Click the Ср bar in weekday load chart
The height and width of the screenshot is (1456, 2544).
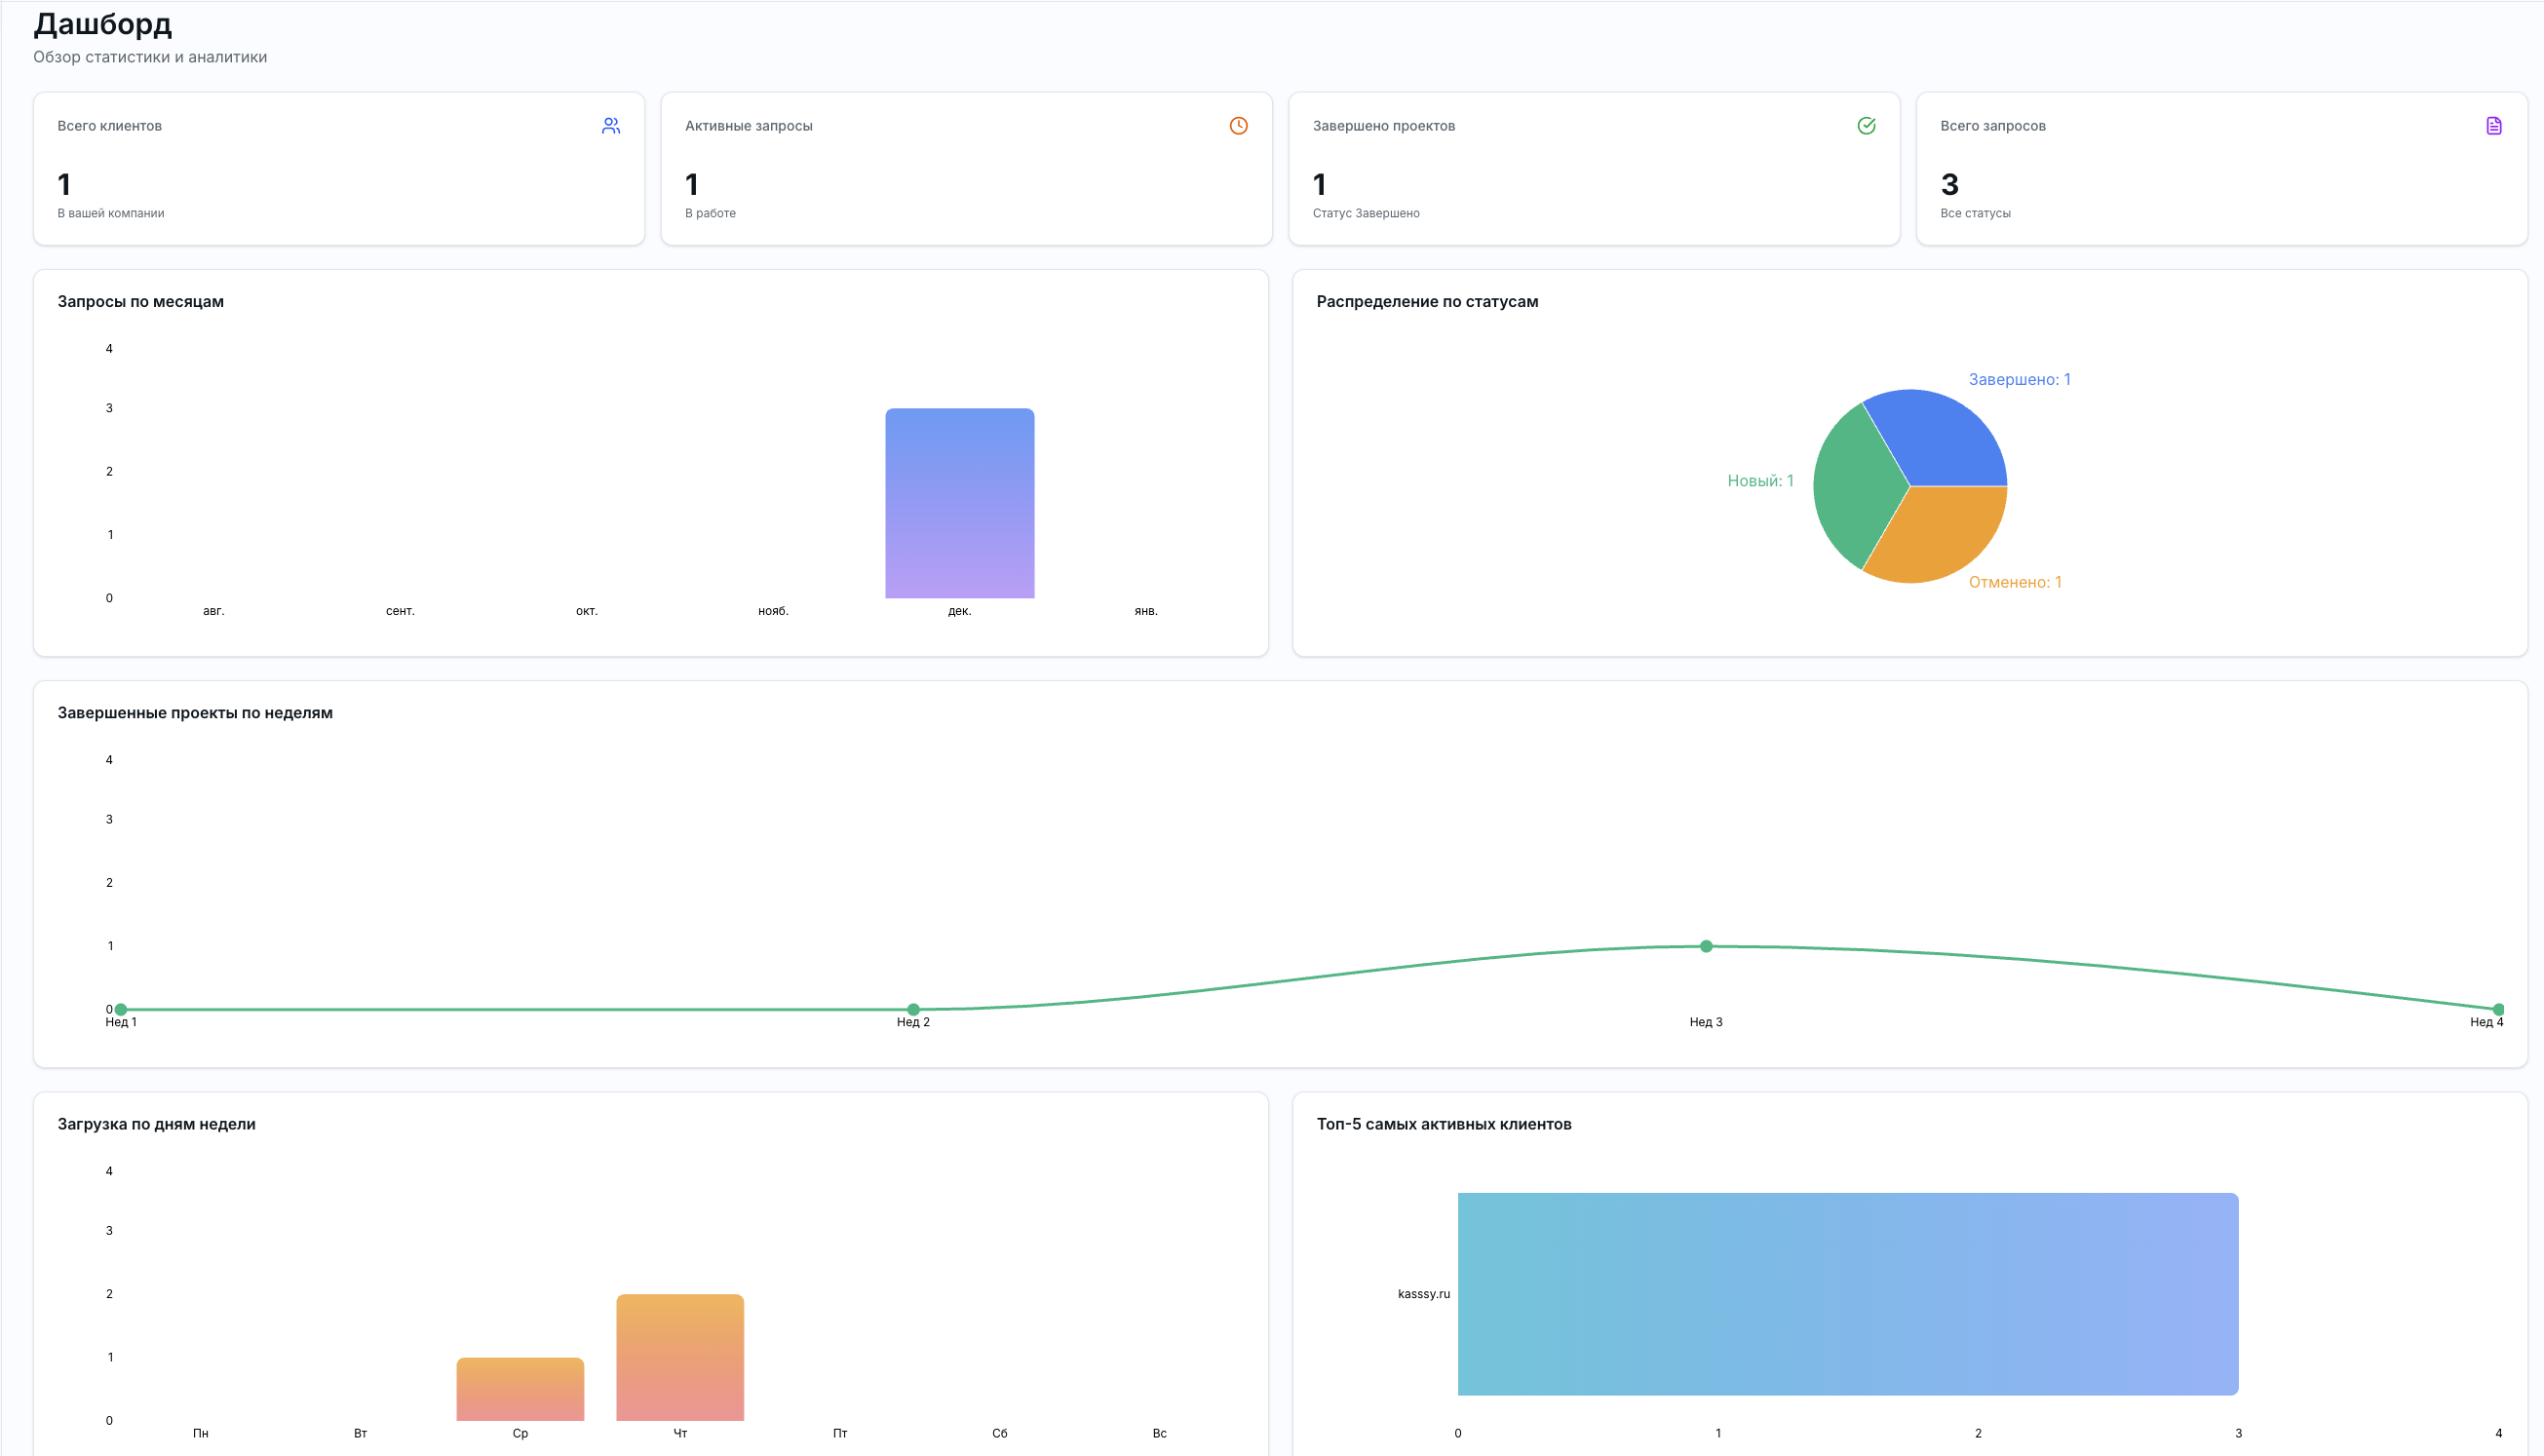520,1389
